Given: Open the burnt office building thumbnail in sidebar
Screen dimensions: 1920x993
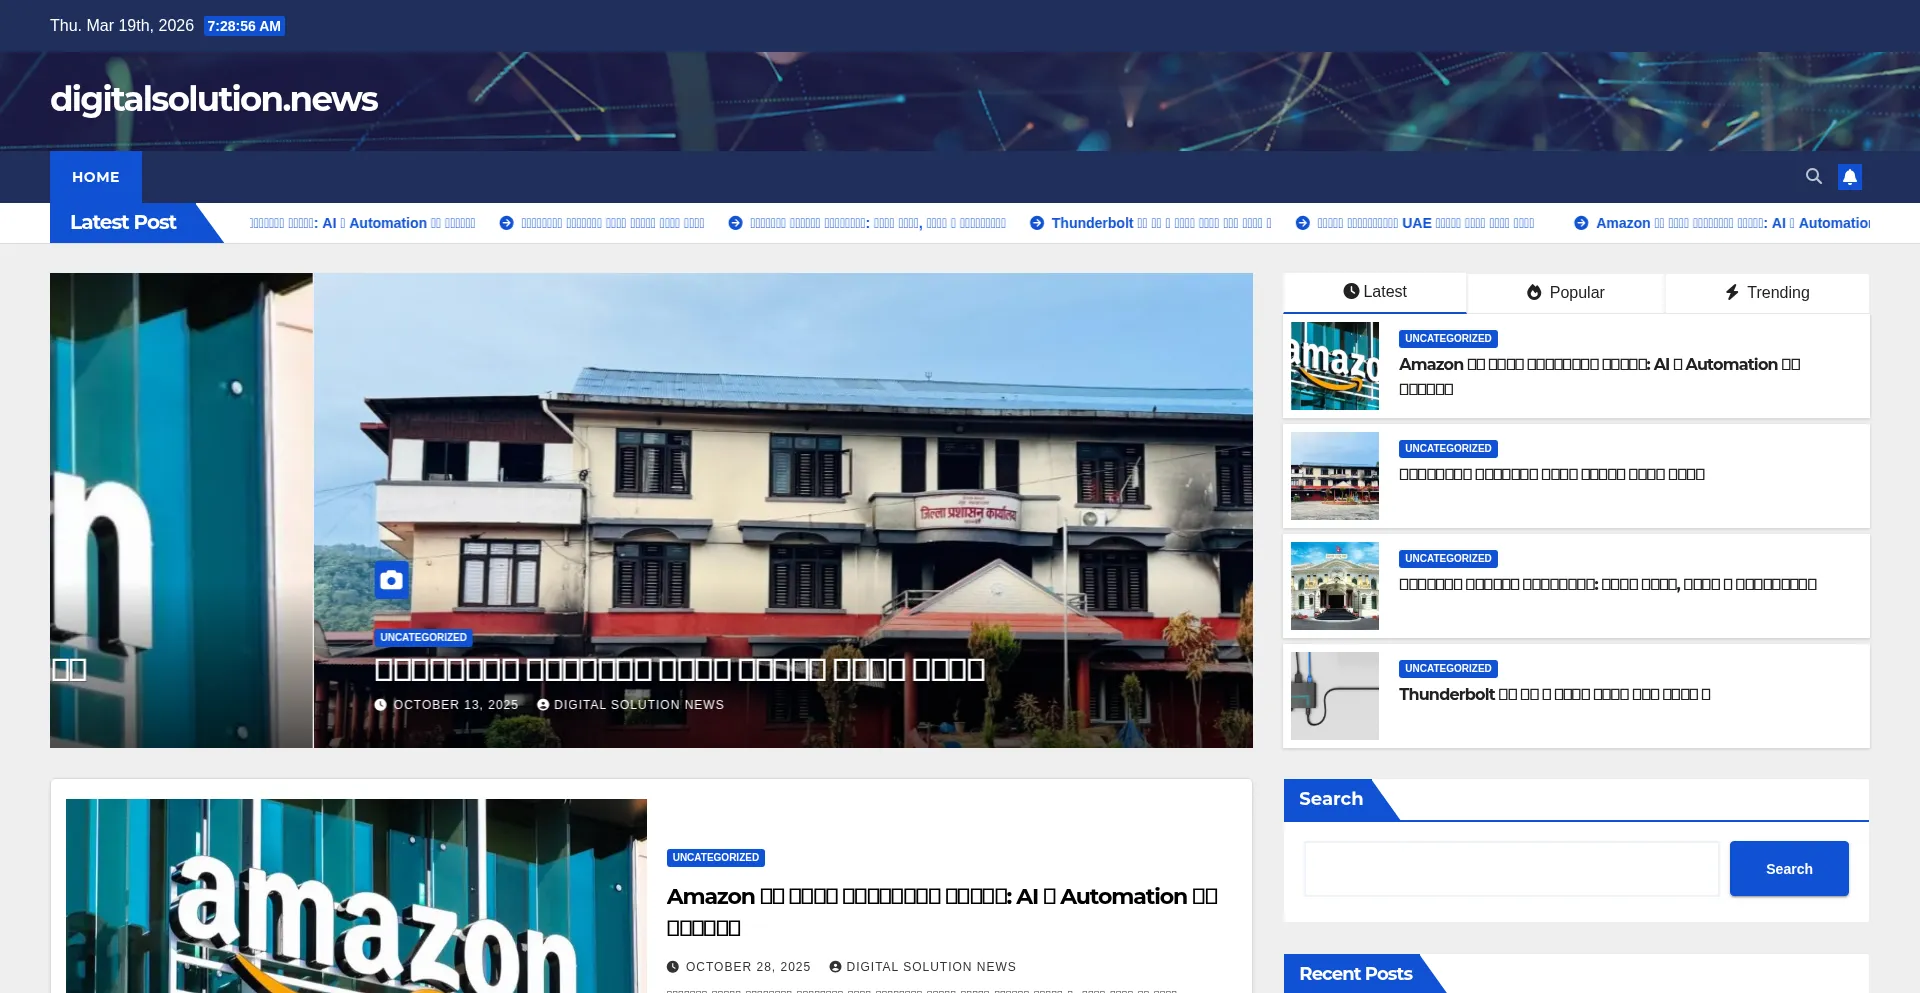Looking at the screenshot, I should point(1335,476).
